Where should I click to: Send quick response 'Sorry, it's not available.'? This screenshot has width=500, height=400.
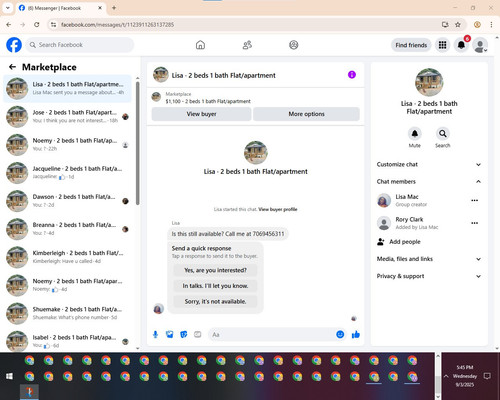[215, 302]
